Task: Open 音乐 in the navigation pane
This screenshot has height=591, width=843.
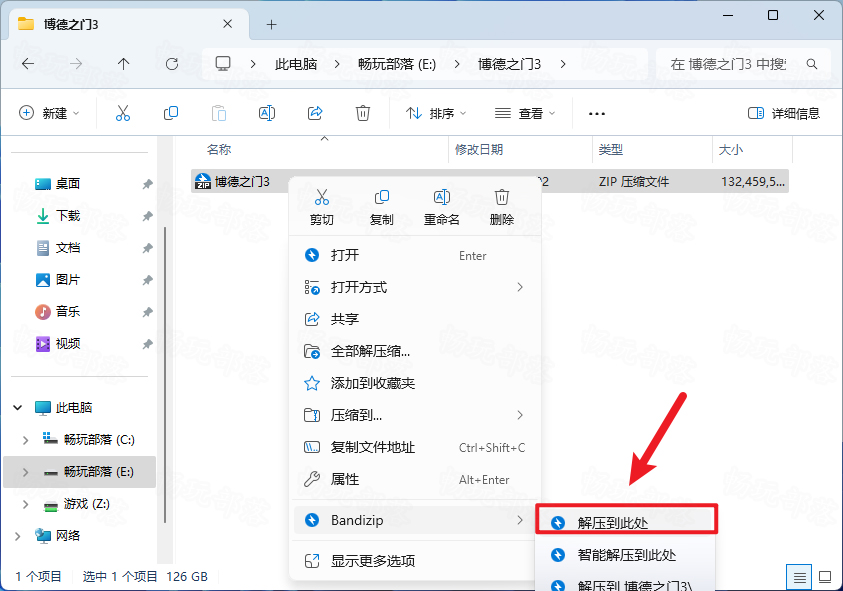Action: (x=68, y=311)
